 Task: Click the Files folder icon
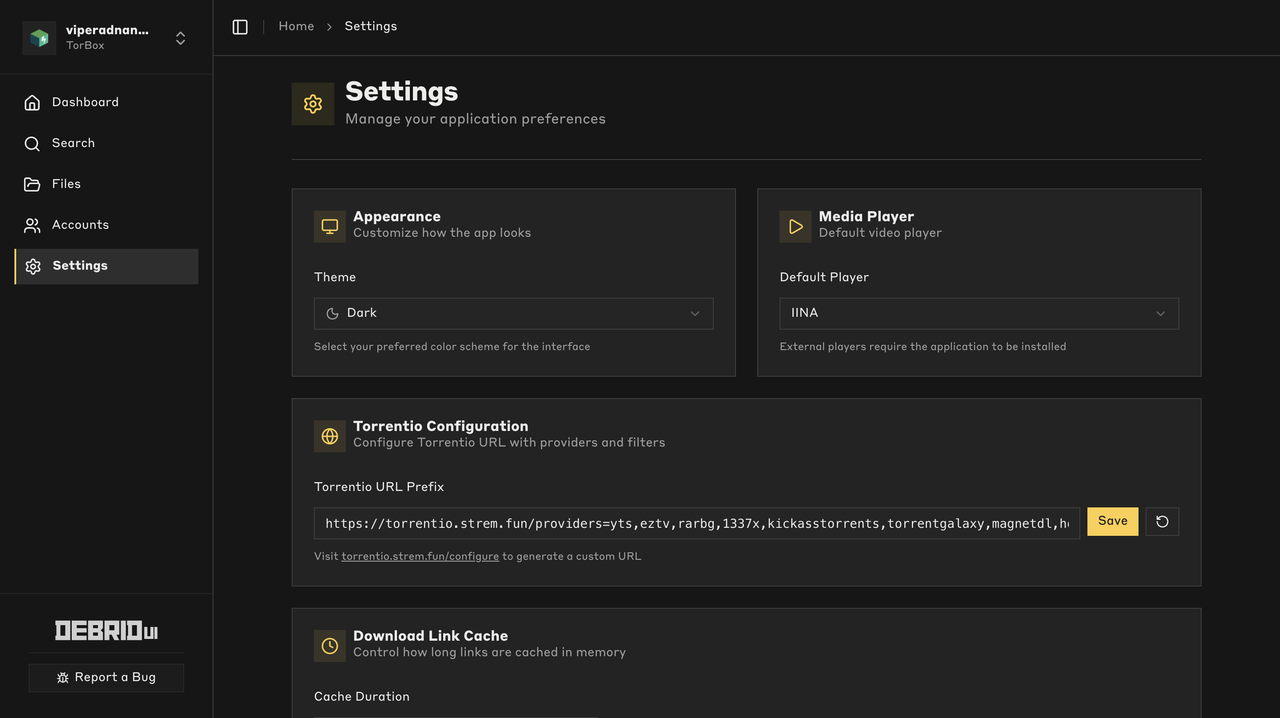[33, 184]
